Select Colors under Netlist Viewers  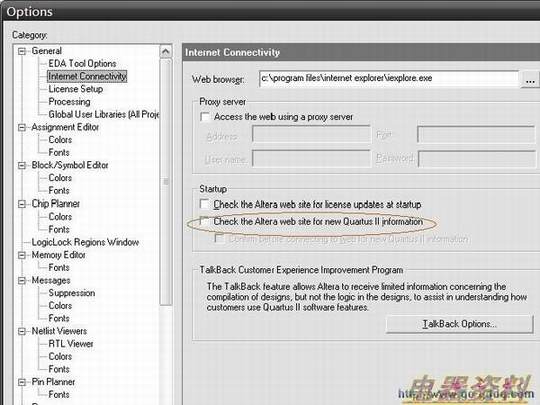tap(60, 357)
